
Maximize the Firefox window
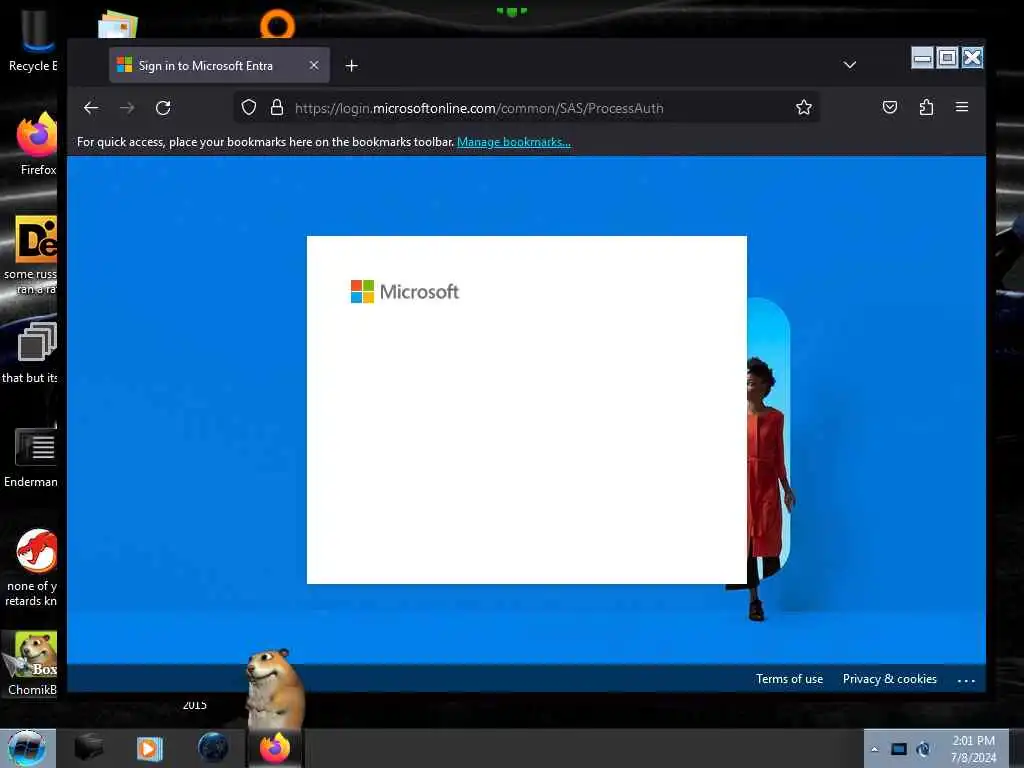pos(947,57)
